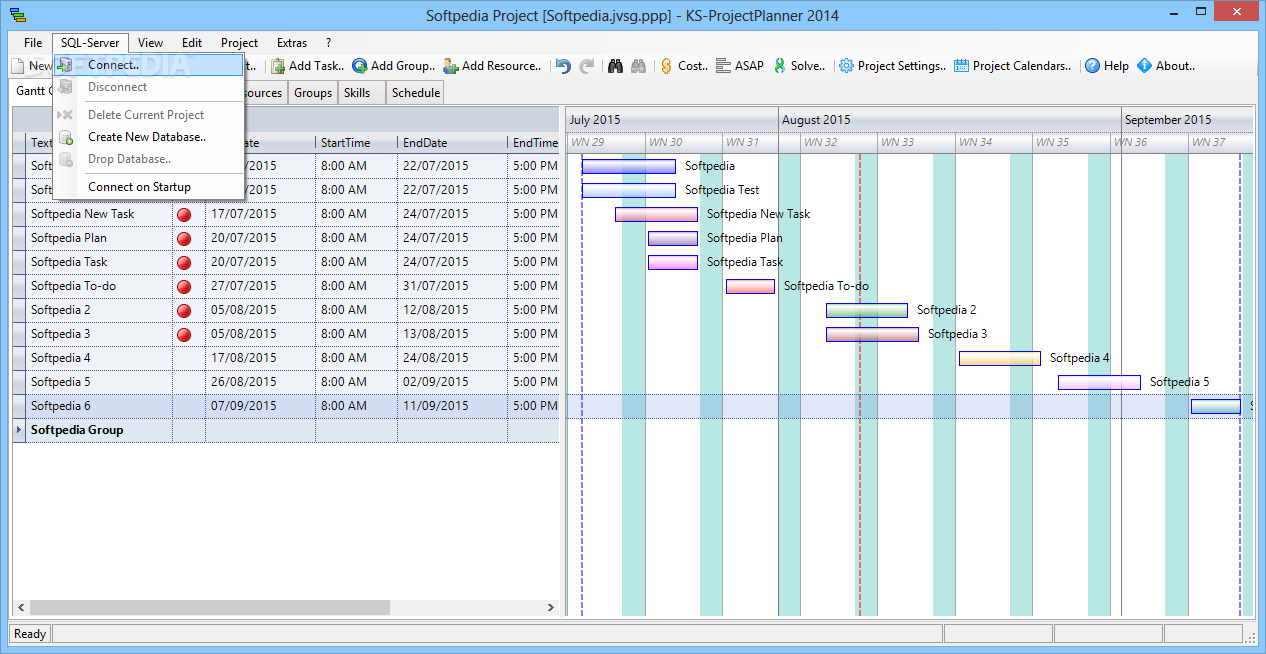Expand the Softpedia Group row

point(21,430)
